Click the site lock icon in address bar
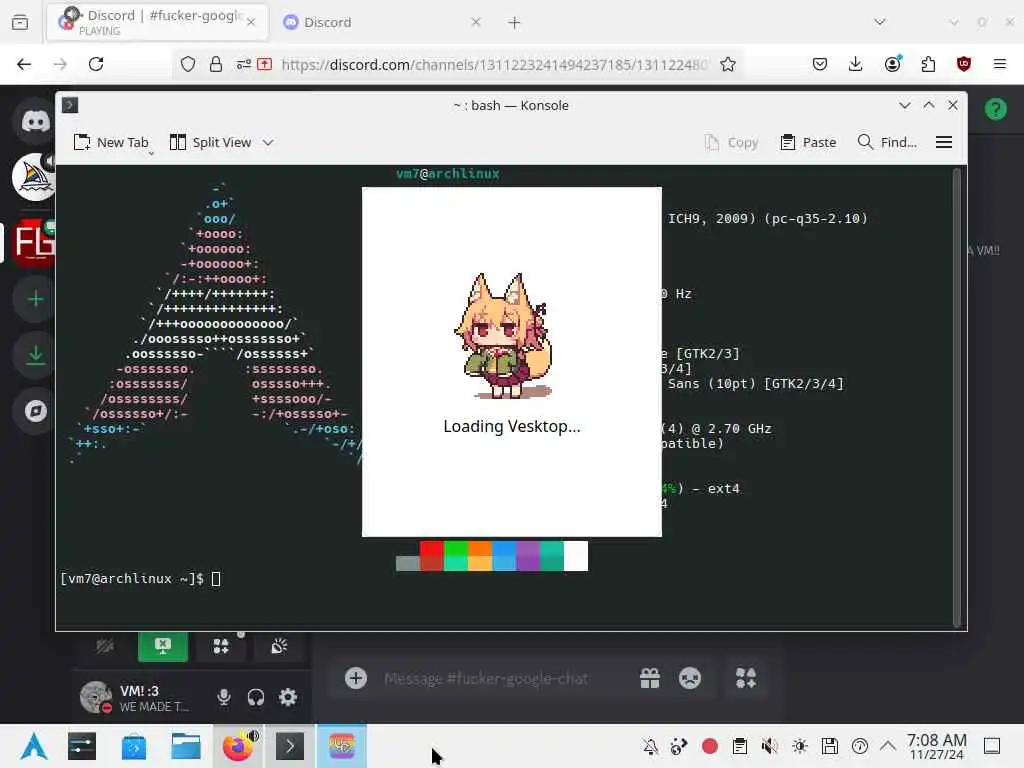Image resolution: width=1024 pixels, height=768 pixels. coord(216,64)
